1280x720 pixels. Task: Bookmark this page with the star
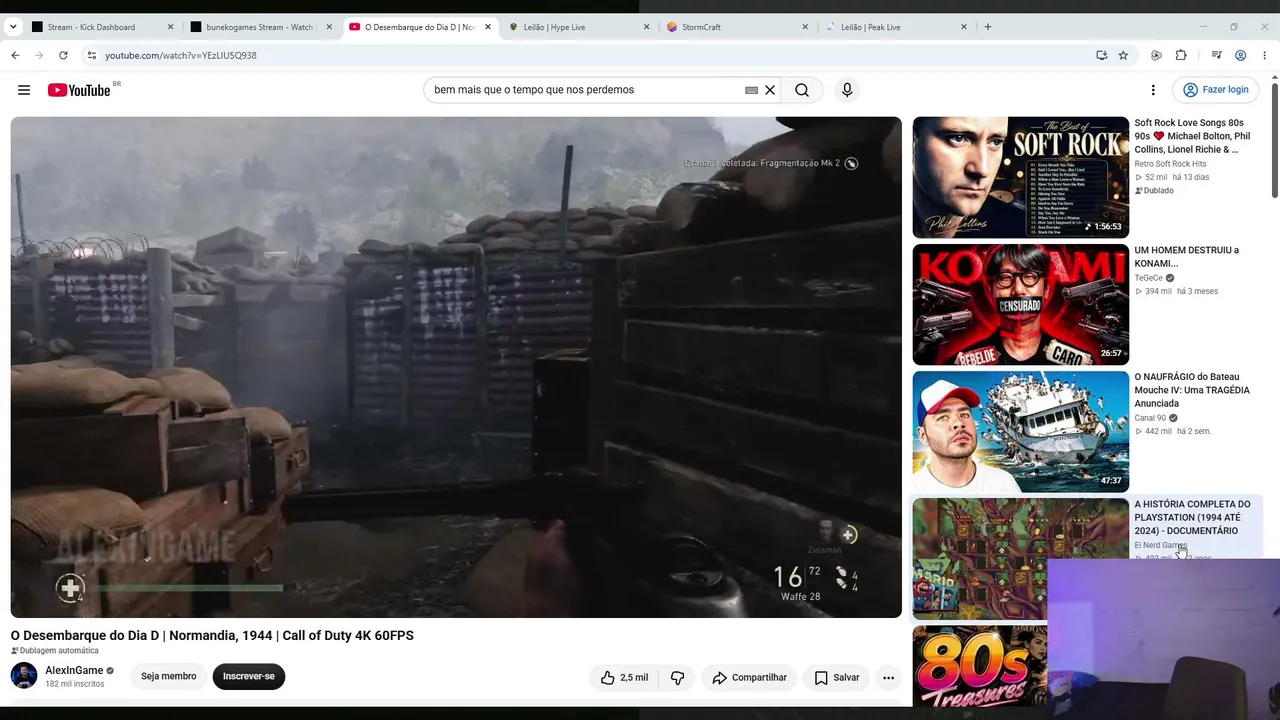click(x=1123, y=55)
